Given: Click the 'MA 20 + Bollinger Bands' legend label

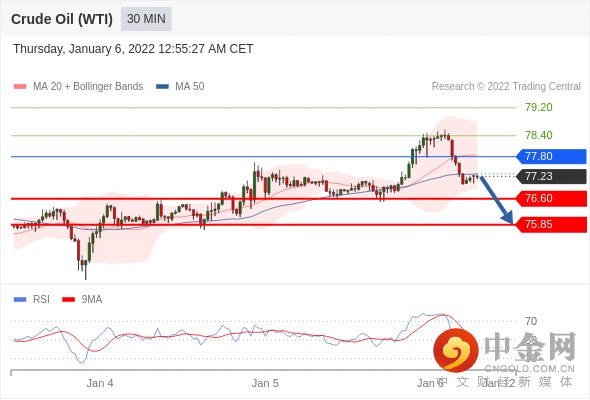Looking at the screenshot, I should click(x=88, y=87).
